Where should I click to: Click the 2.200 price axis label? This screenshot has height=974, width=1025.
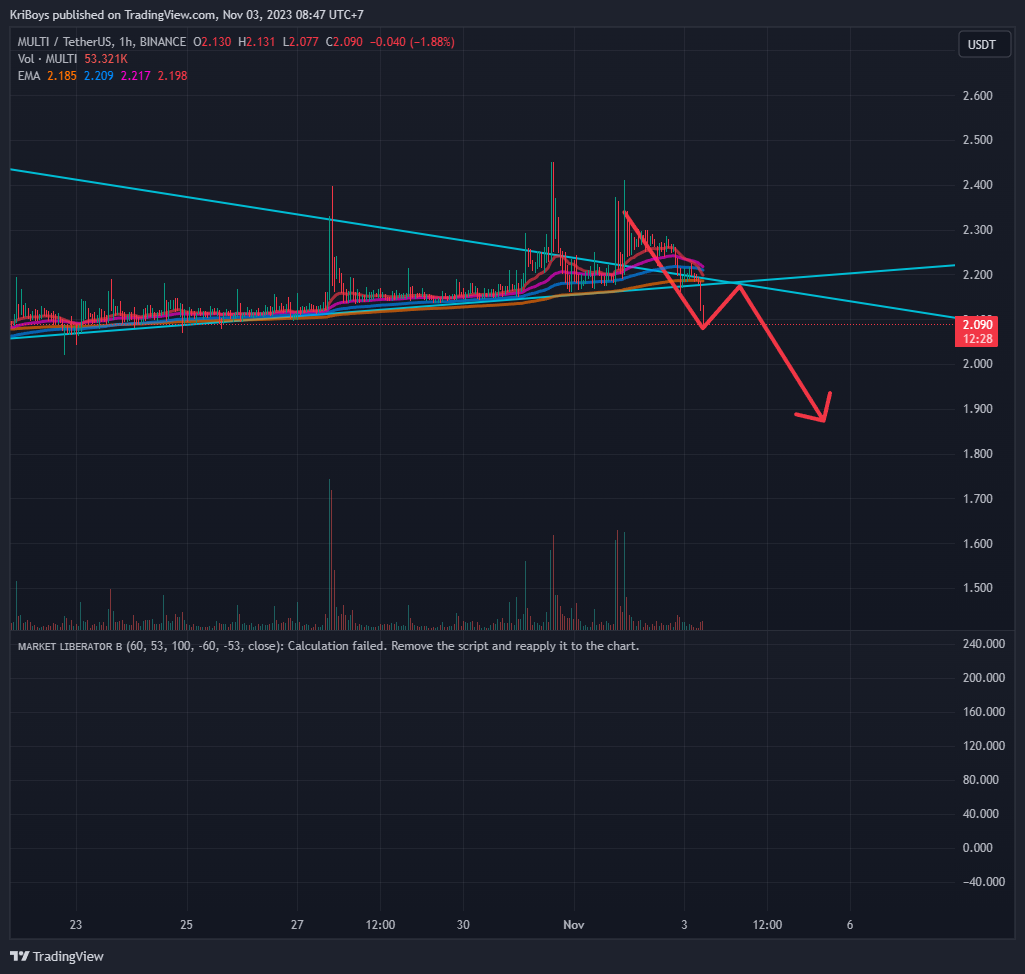(977, 275)
